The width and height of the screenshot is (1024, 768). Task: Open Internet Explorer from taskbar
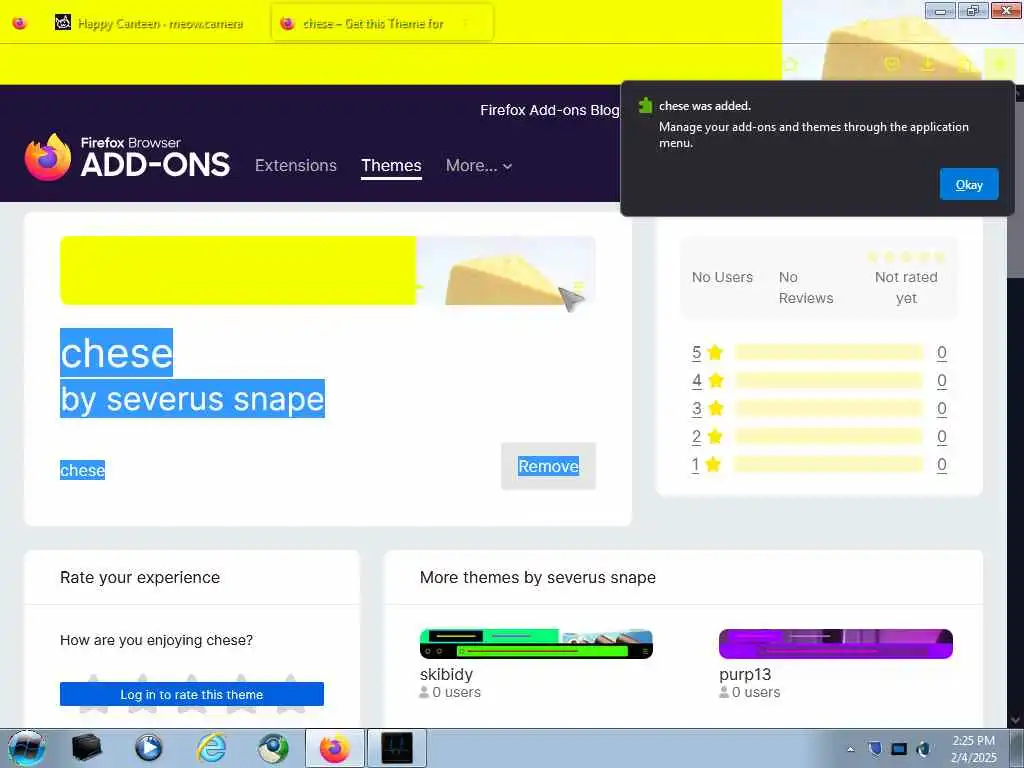pos(212,748)
